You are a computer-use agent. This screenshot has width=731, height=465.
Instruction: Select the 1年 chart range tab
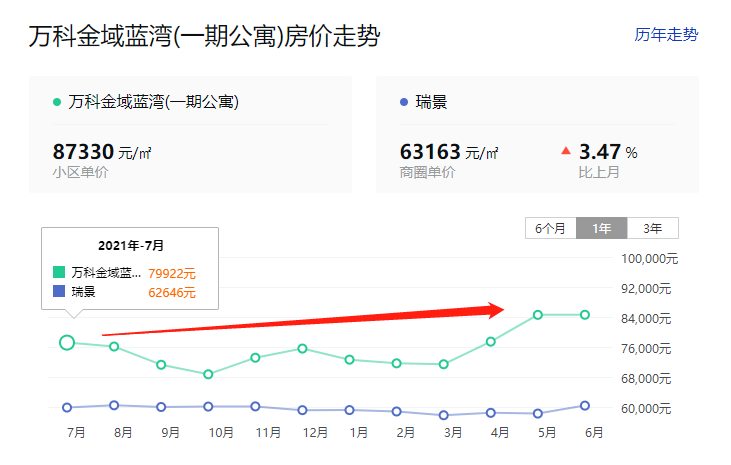pyautogui.click(x=601, y=228)
